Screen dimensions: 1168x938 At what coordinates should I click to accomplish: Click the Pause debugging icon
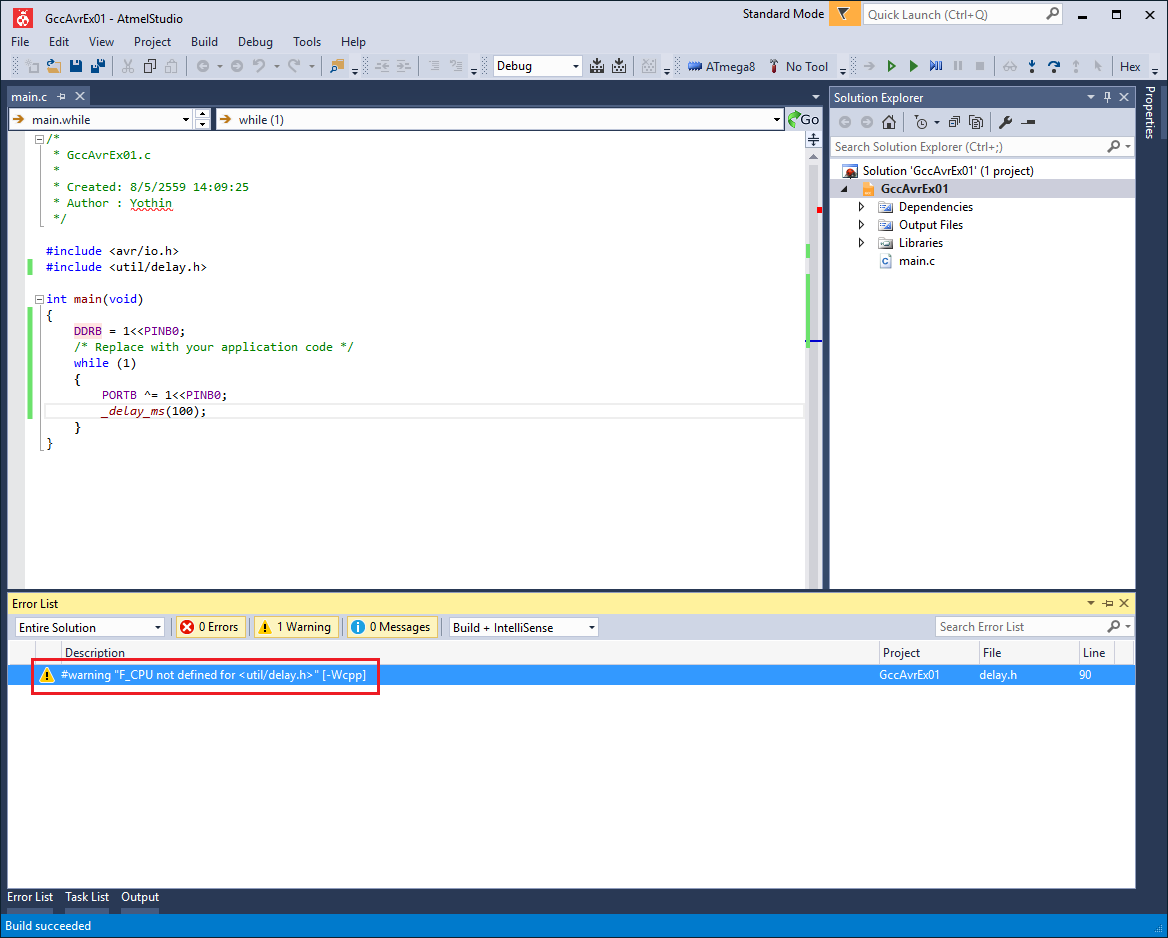click(x=958, y=66)
